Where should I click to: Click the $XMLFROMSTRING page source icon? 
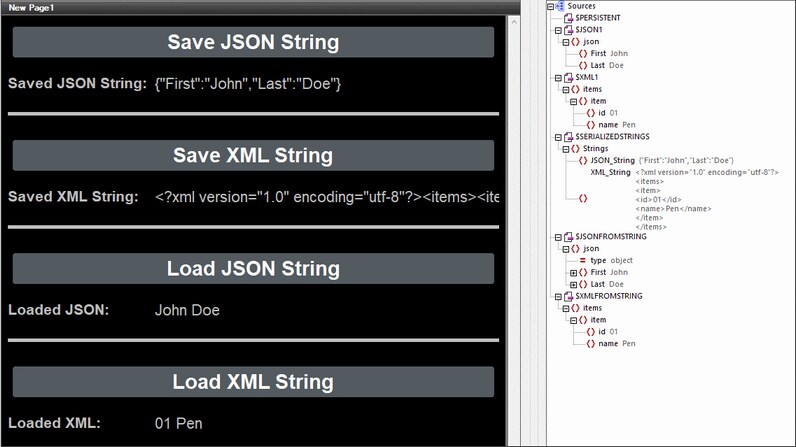point(568,297)
